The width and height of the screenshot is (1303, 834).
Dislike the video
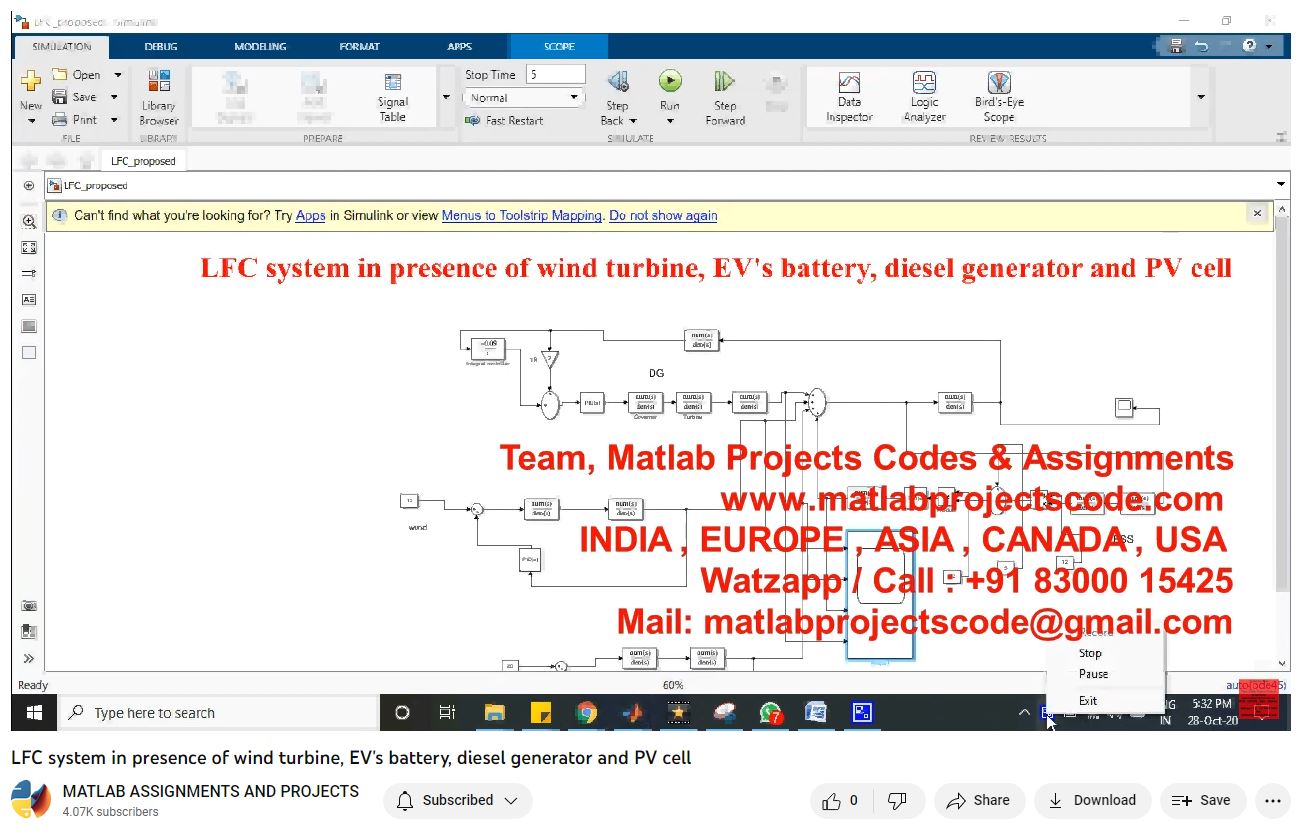point(897,800)
